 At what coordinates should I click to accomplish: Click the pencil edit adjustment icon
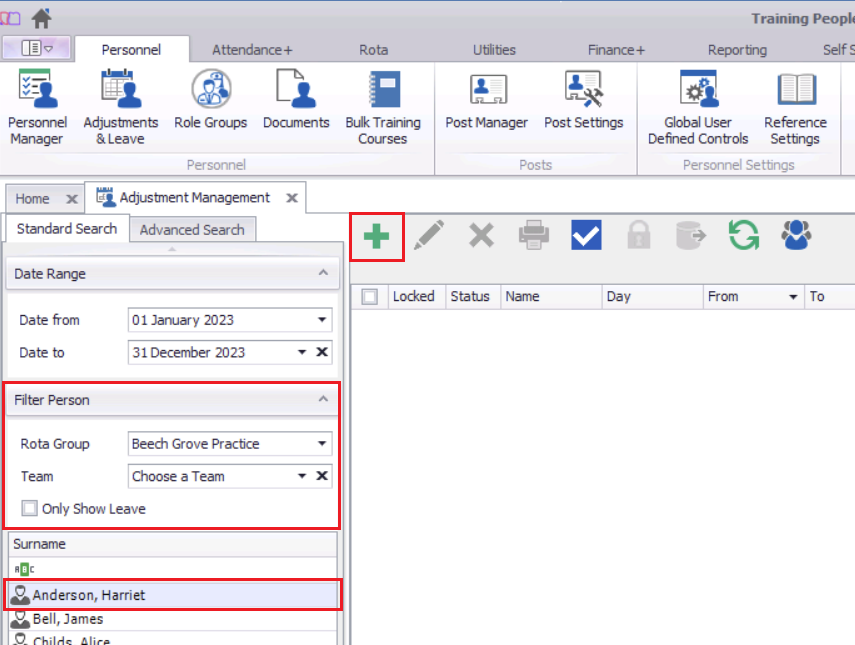429,236
